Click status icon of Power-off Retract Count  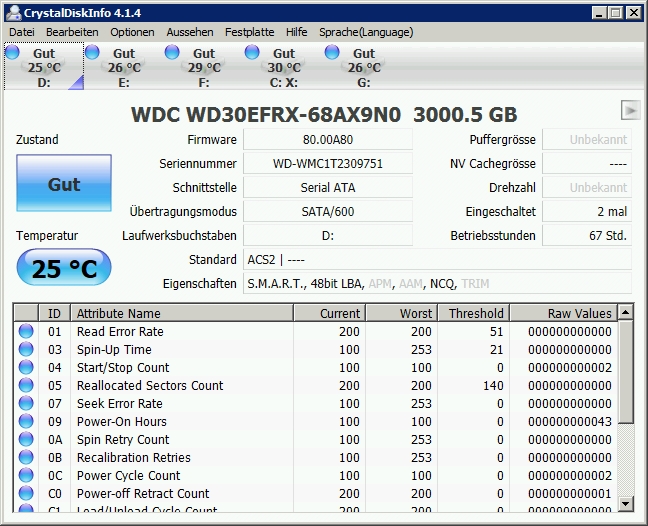click(26, 493)
